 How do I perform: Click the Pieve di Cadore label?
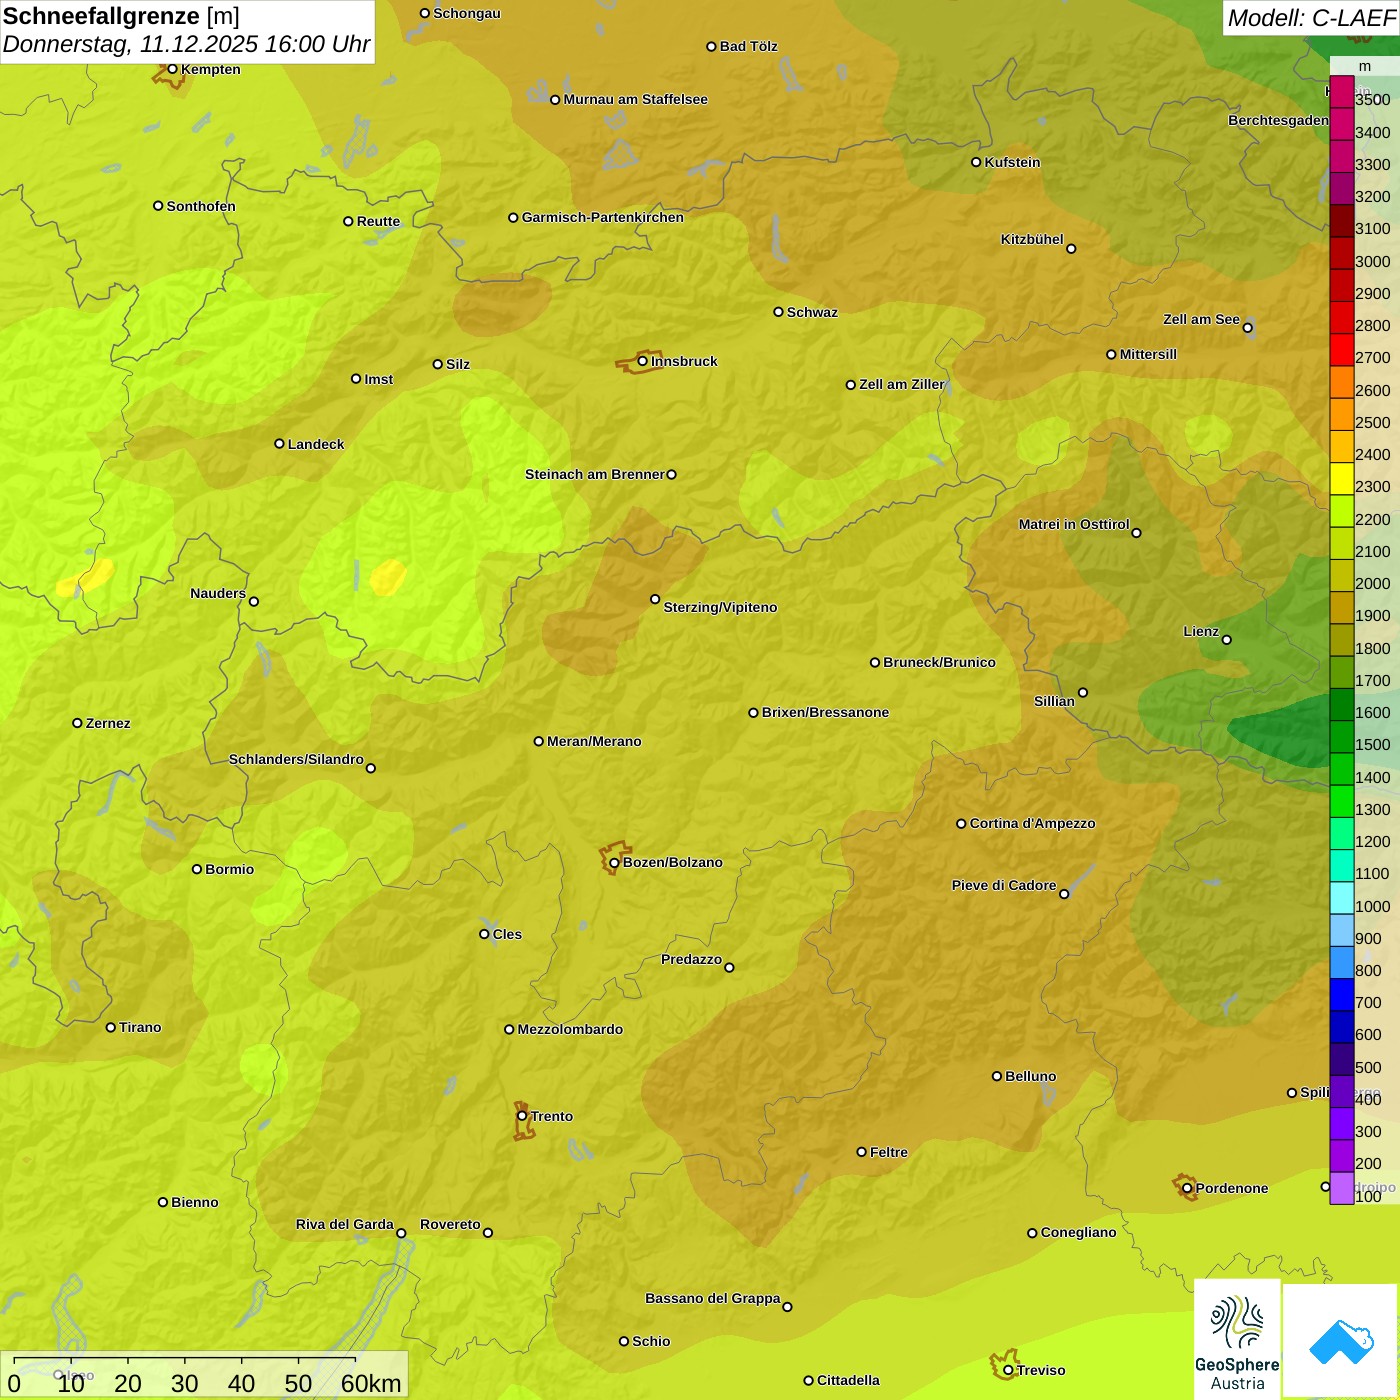click(x=1004, y=885)
